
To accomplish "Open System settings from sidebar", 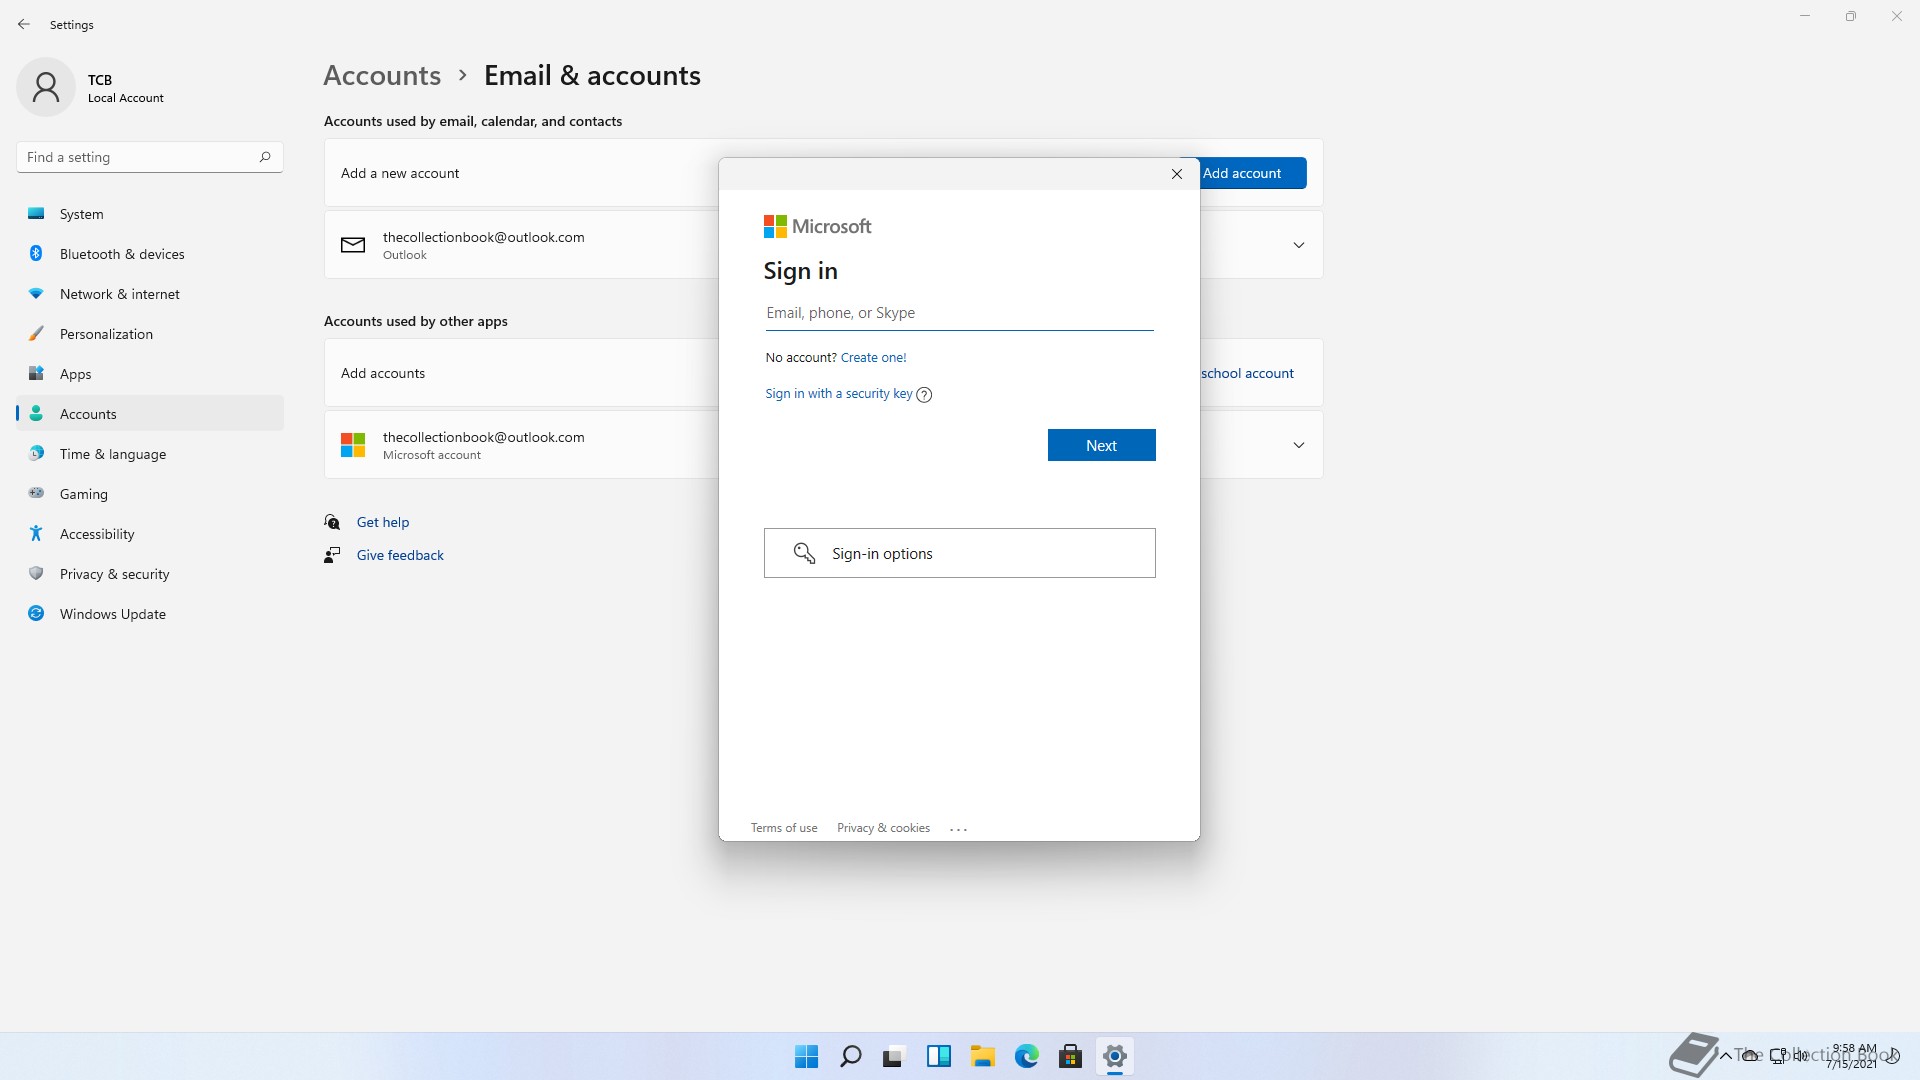I will (150, 214).
